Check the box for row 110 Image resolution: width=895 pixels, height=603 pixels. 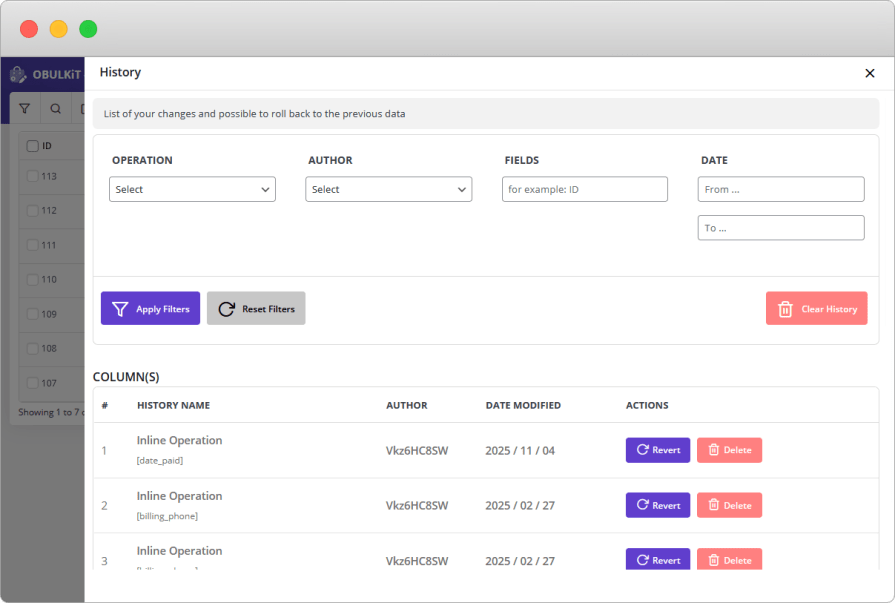click(33, 280)
